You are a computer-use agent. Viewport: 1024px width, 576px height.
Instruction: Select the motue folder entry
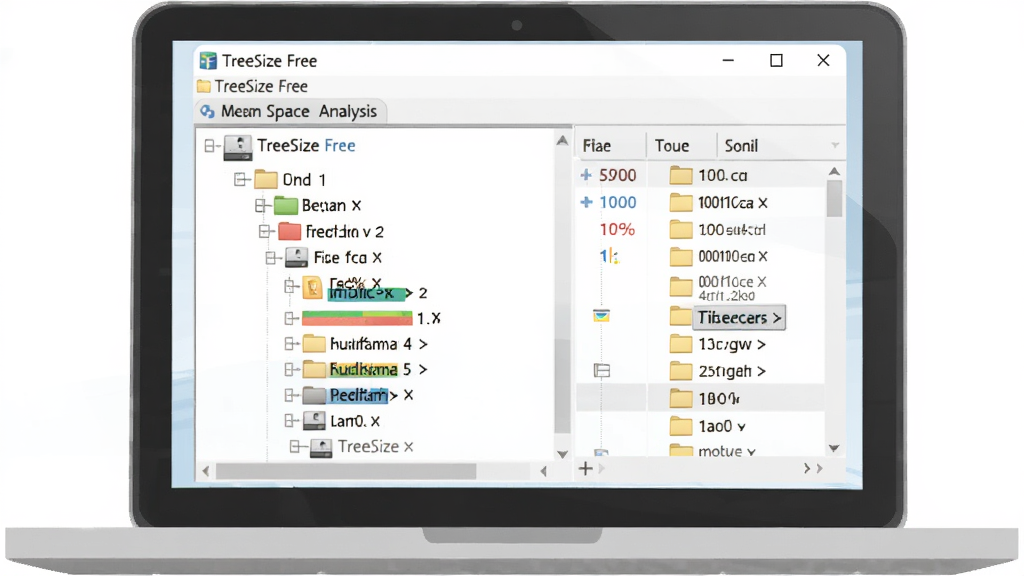point(712,451)
